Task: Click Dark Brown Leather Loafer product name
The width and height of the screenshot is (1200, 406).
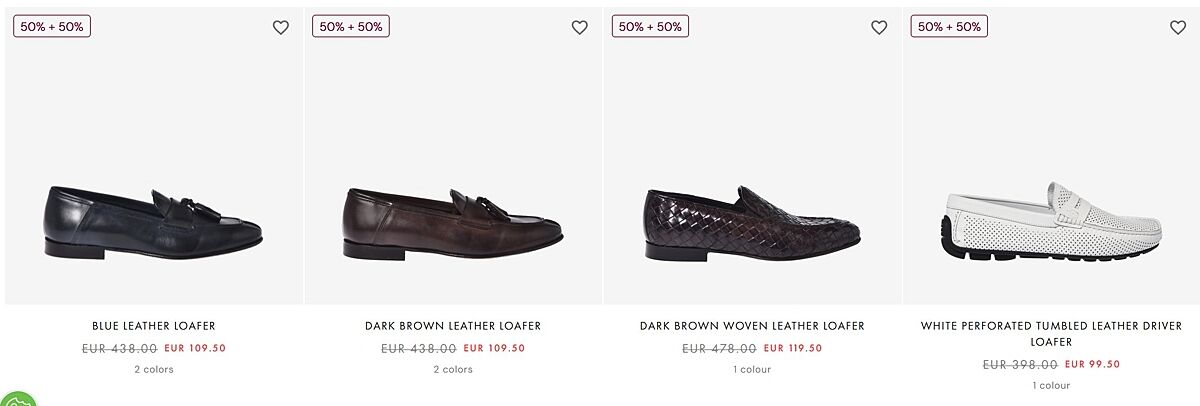Action: (453, 326)
